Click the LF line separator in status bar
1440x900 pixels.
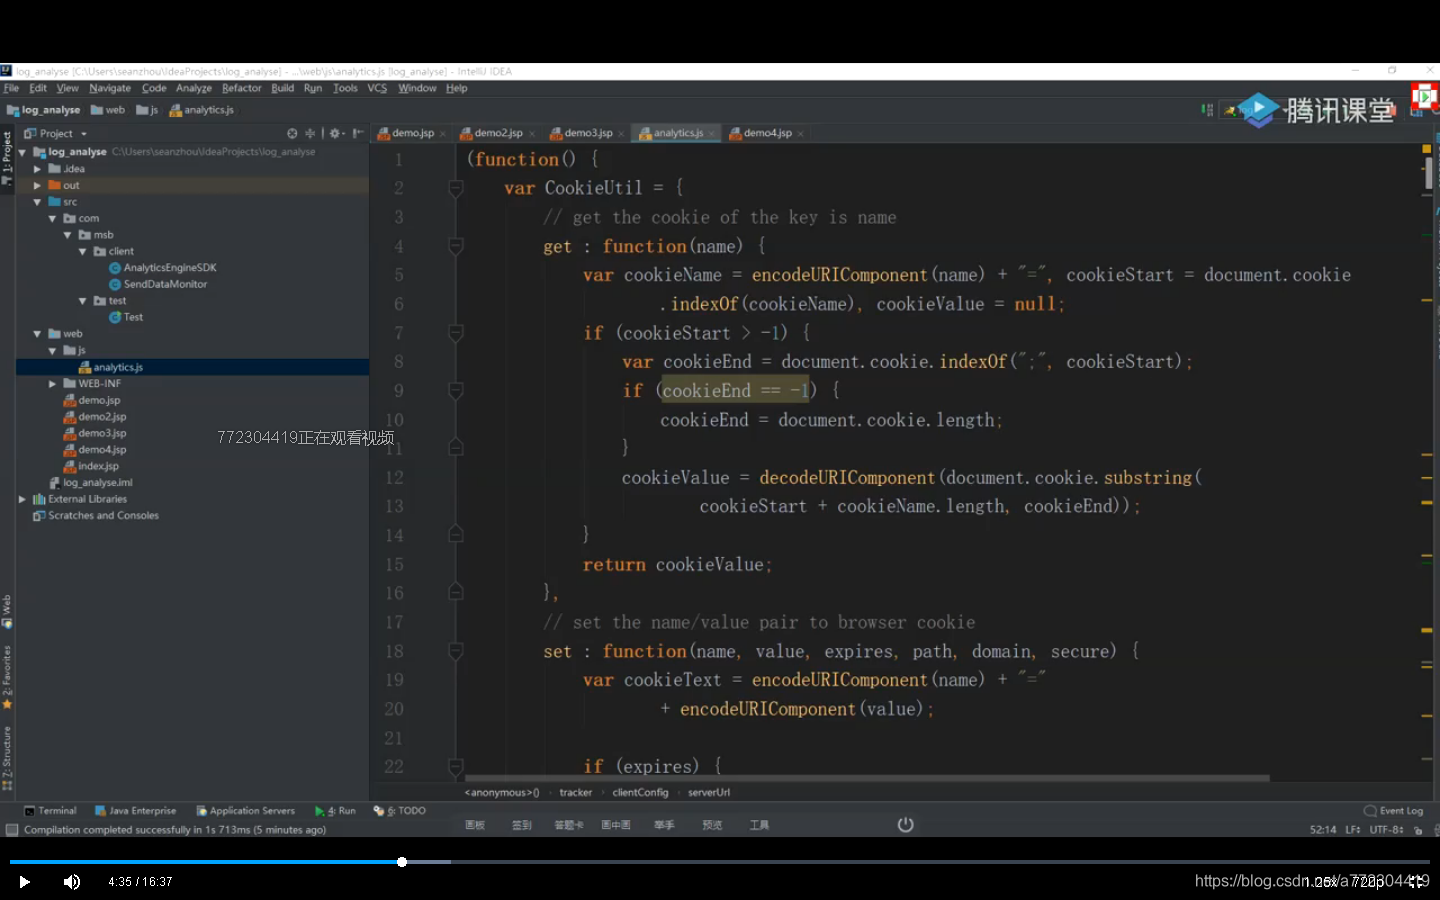1353,830
